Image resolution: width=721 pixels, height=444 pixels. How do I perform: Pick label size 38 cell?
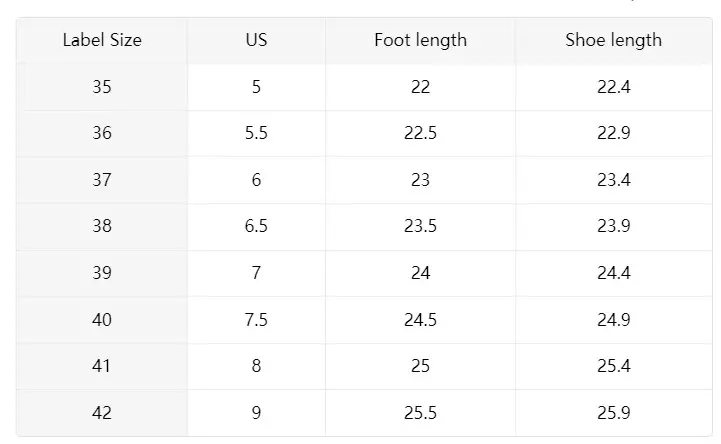pyautogui.click(x=102, y=226)
